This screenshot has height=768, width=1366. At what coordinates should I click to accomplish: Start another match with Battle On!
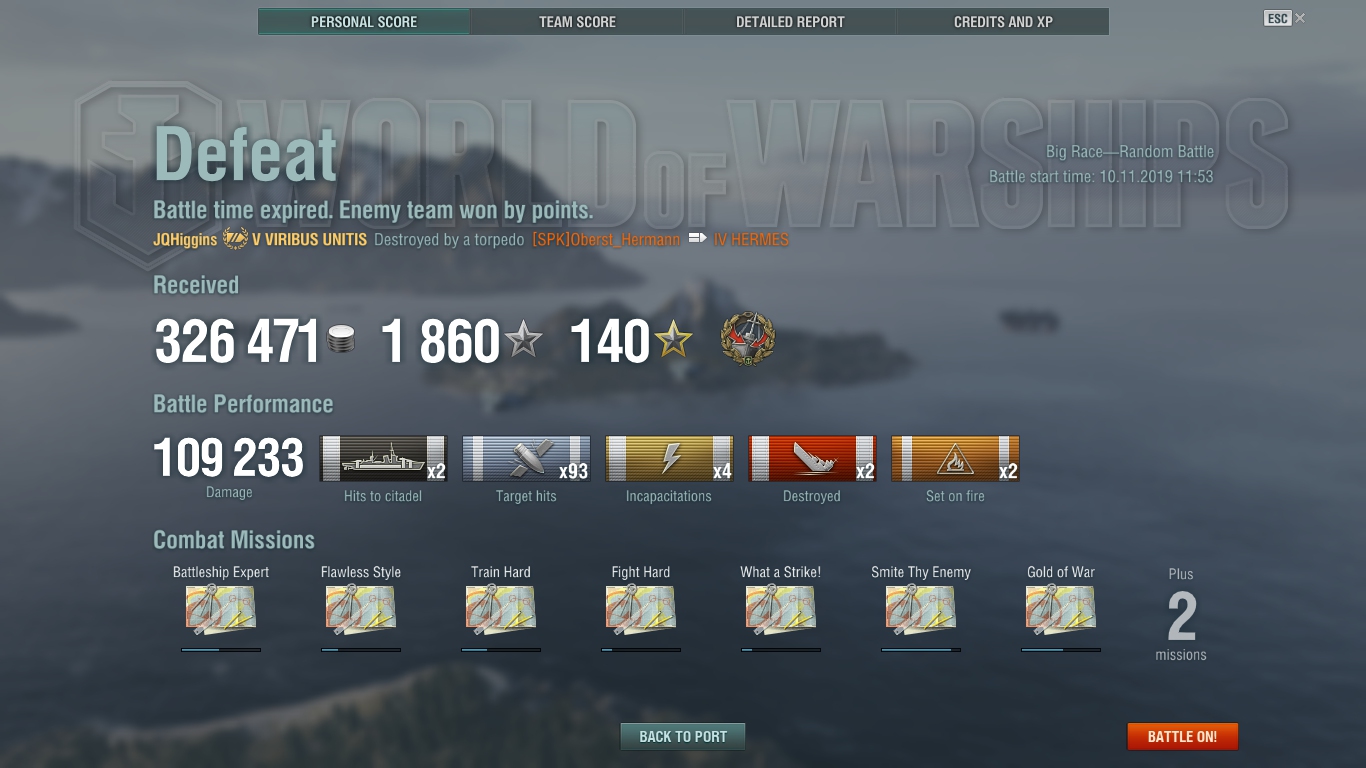1182,737
